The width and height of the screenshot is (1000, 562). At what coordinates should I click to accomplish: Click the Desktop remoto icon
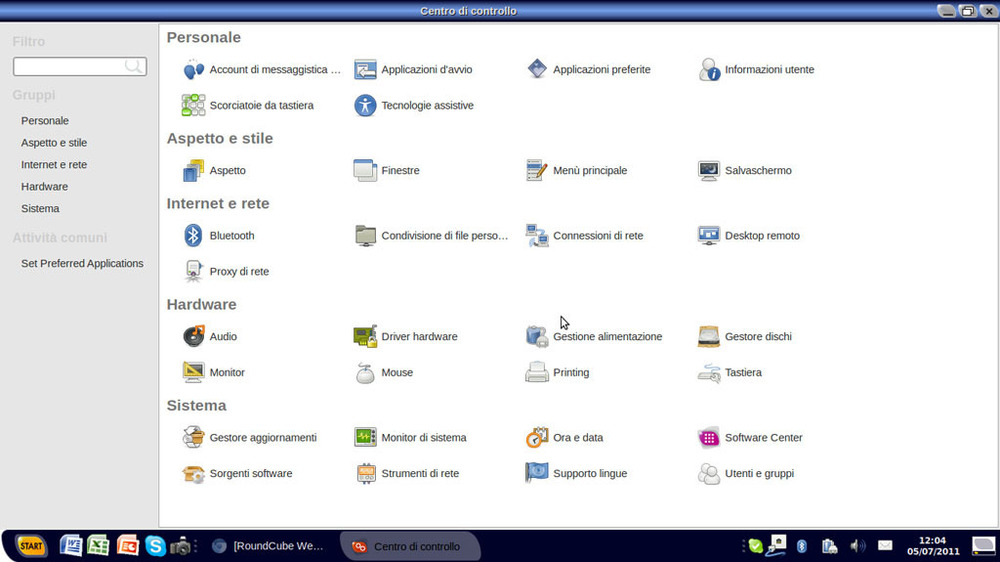709,235
